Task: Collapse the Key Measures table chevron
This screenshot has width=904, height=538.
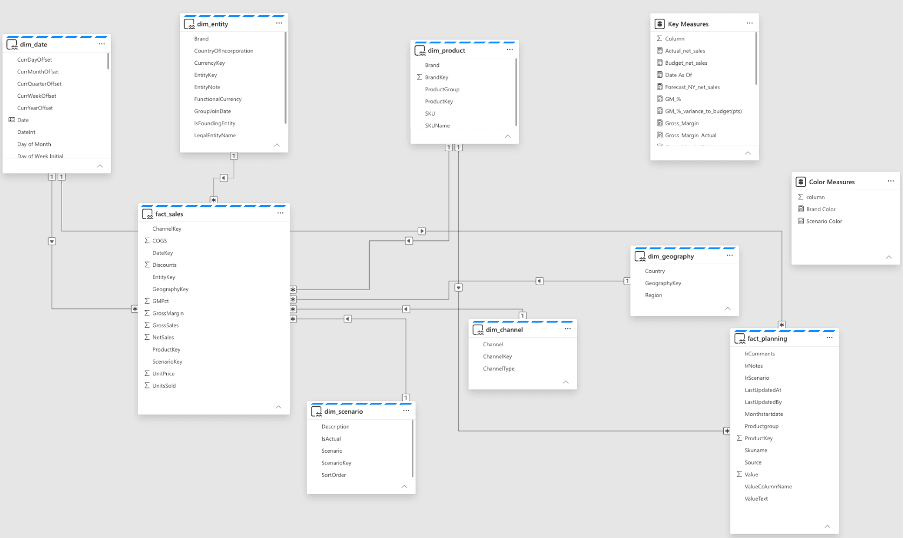Action: tap(748, 153)
